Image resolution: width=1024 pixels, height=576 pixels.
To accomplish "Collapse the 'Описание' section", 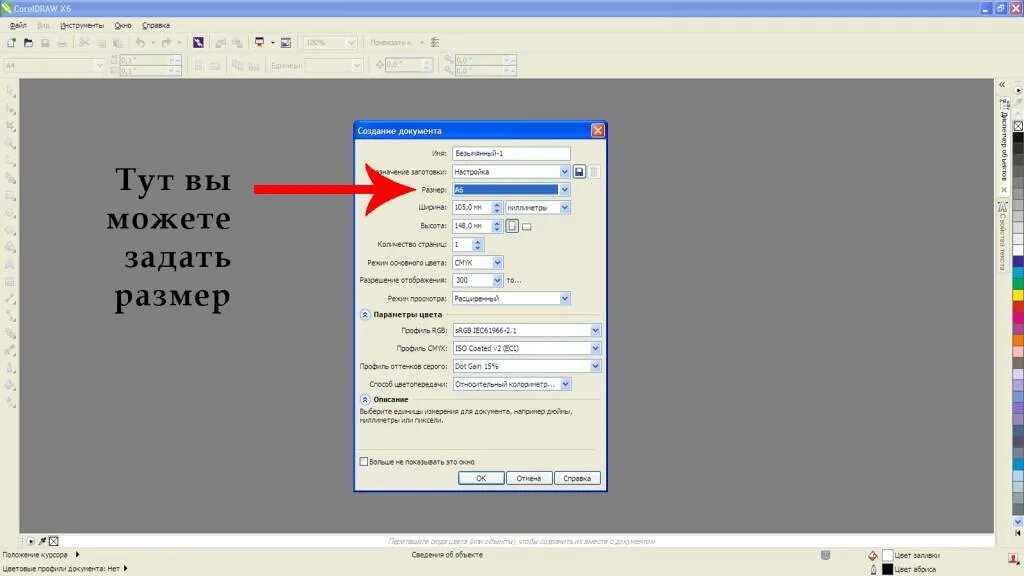I will click(x=365, y=400).
